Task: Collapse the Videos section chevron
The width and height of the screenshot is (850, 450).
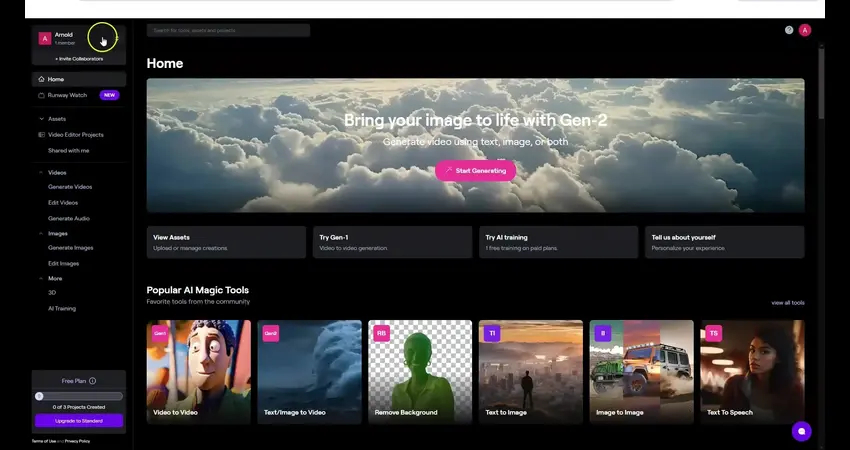Action: tap(41, 172)
